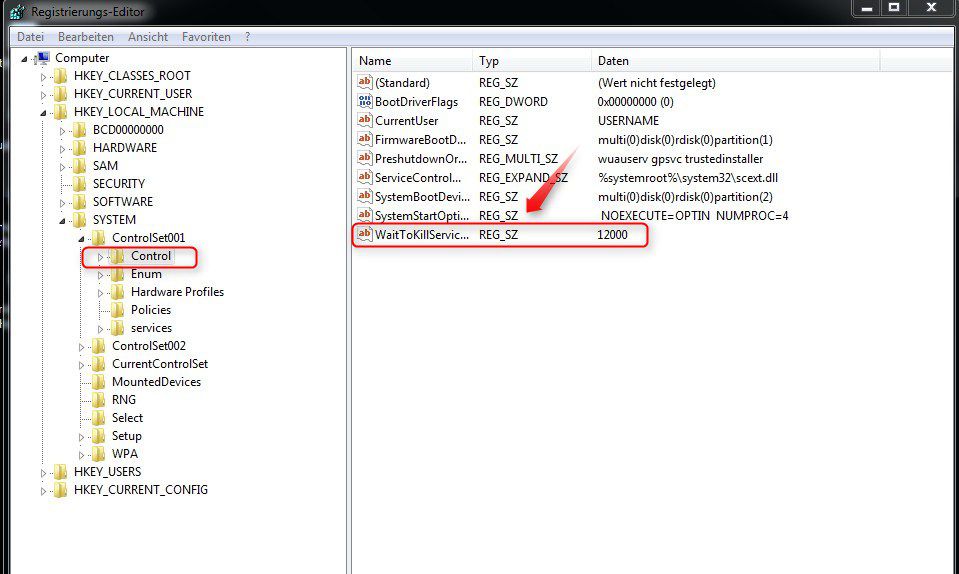Click the Hardware Profiles folder icon
Image resolution: width=959 pixels, height=574 pixels.
point(117,292)
